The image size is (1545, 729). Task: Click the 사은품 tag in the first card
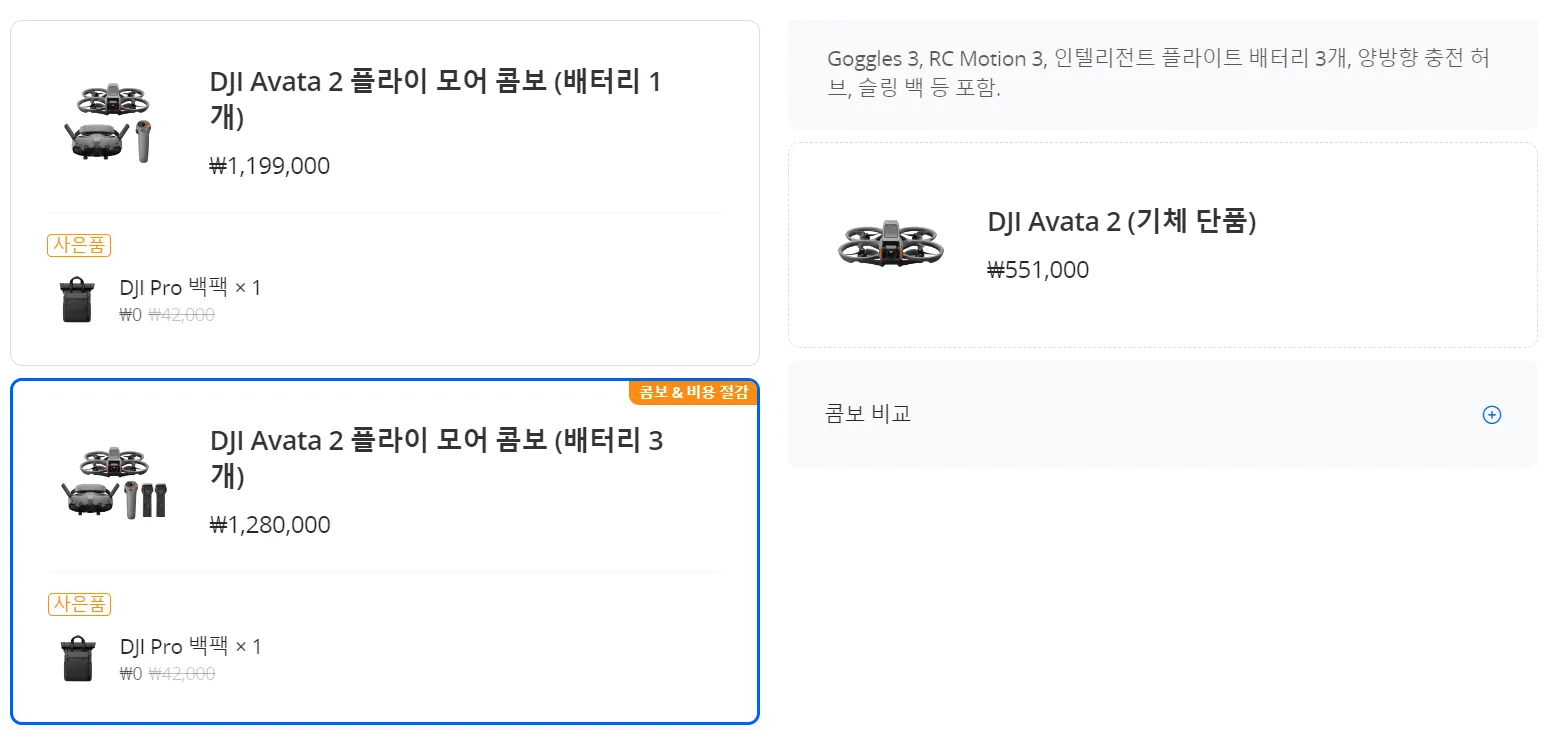(x=79, y=245)
